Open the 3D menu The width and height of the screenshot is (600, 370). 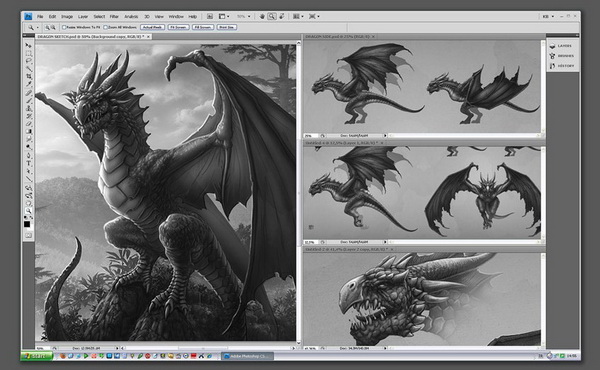147,16
